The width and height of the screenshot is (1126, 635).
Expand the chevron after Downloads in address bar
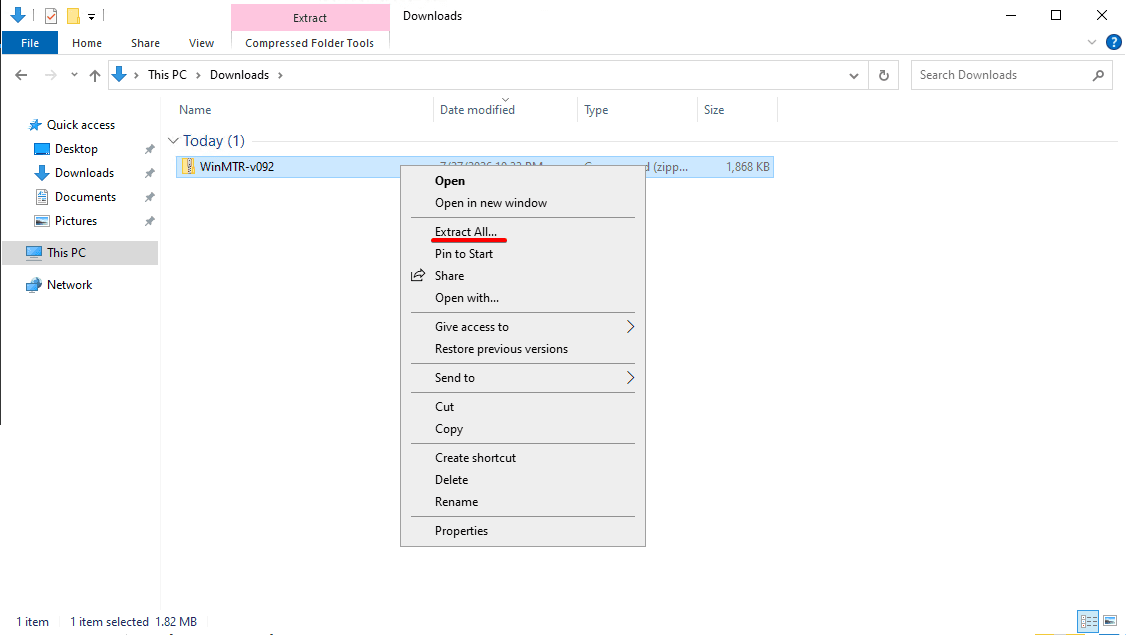pyautogui.click(x=280, y=75)
